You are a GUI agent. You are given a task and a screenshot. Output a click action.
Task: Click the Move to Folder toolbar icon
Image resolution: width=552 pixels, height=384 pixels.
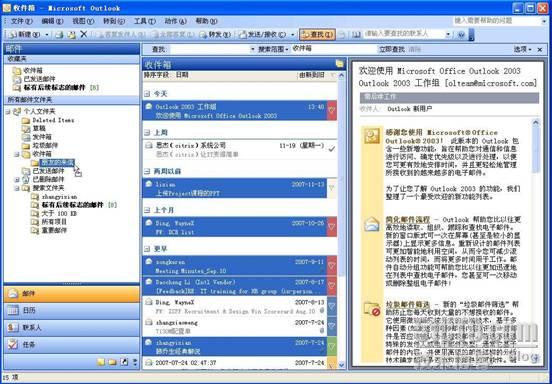(x=71, y=34)
